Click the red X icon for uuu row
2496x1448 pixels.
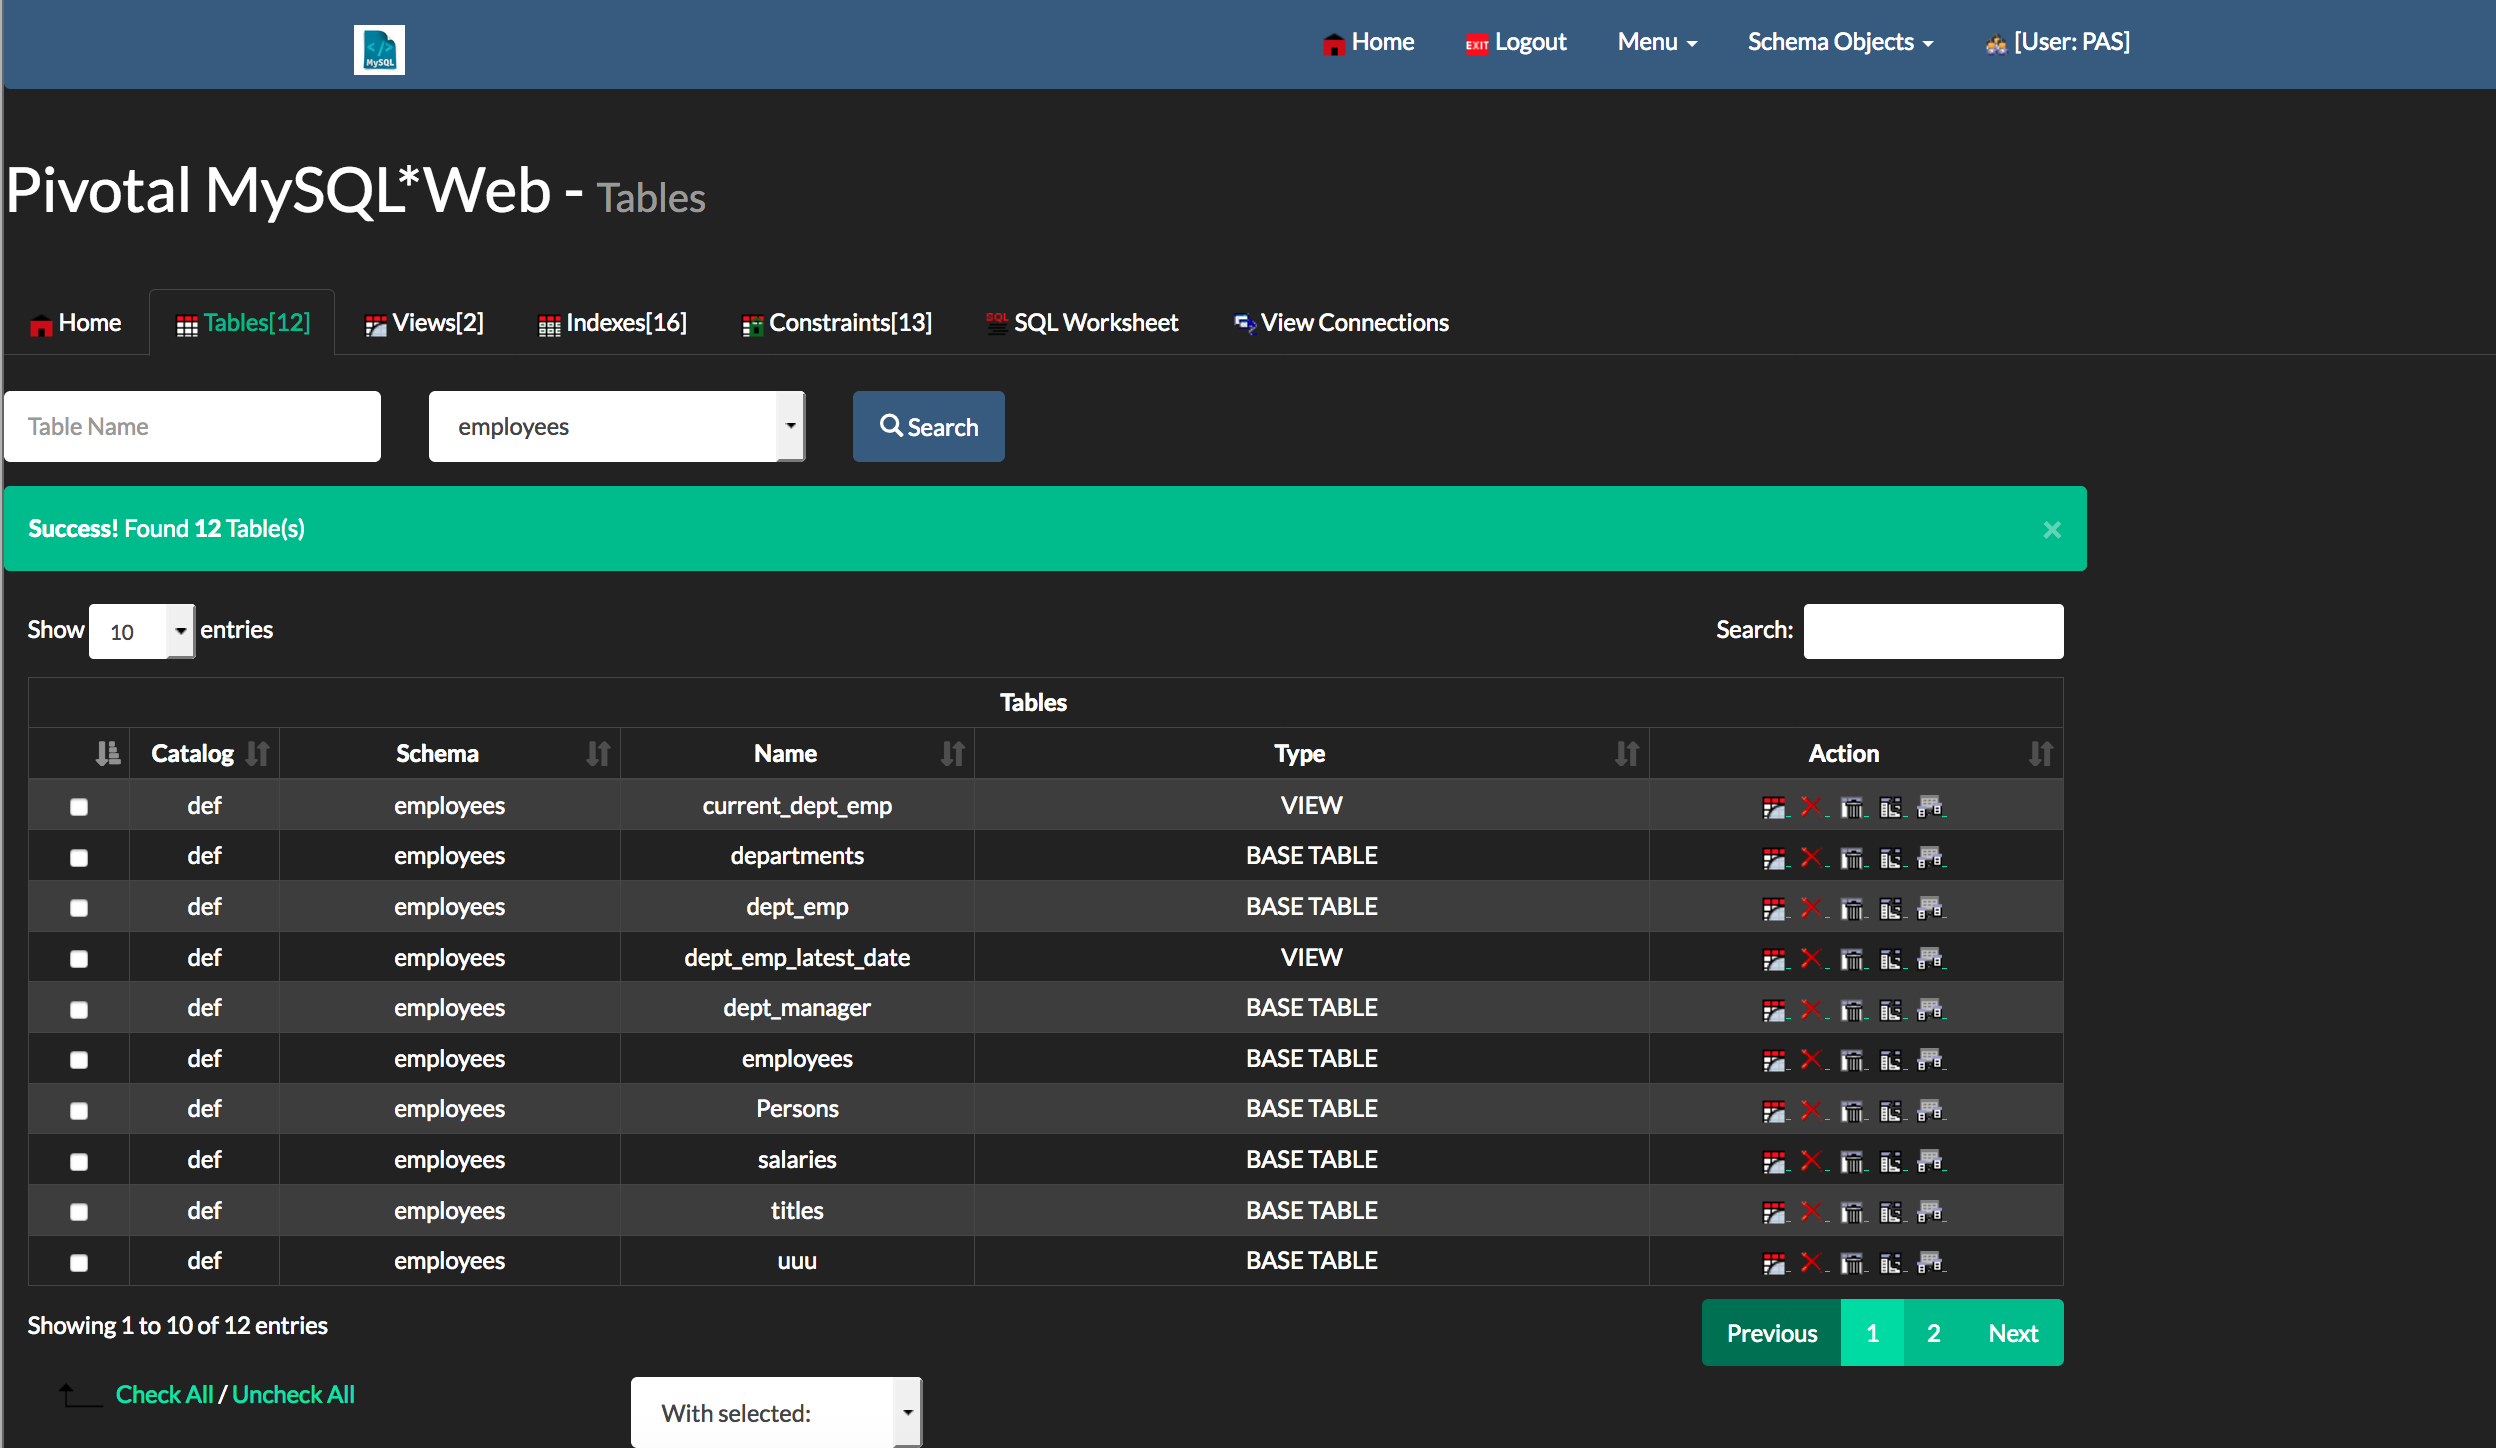coord(1811,1263)
